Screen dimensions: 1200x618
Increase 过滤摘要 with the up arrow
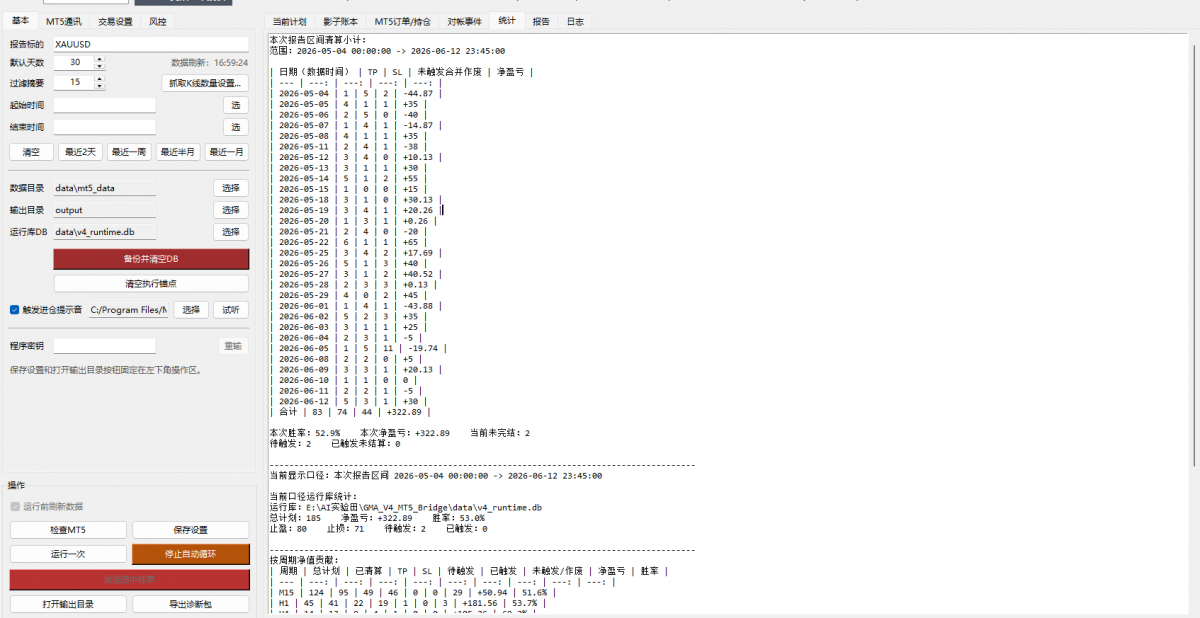click(99, 78)
